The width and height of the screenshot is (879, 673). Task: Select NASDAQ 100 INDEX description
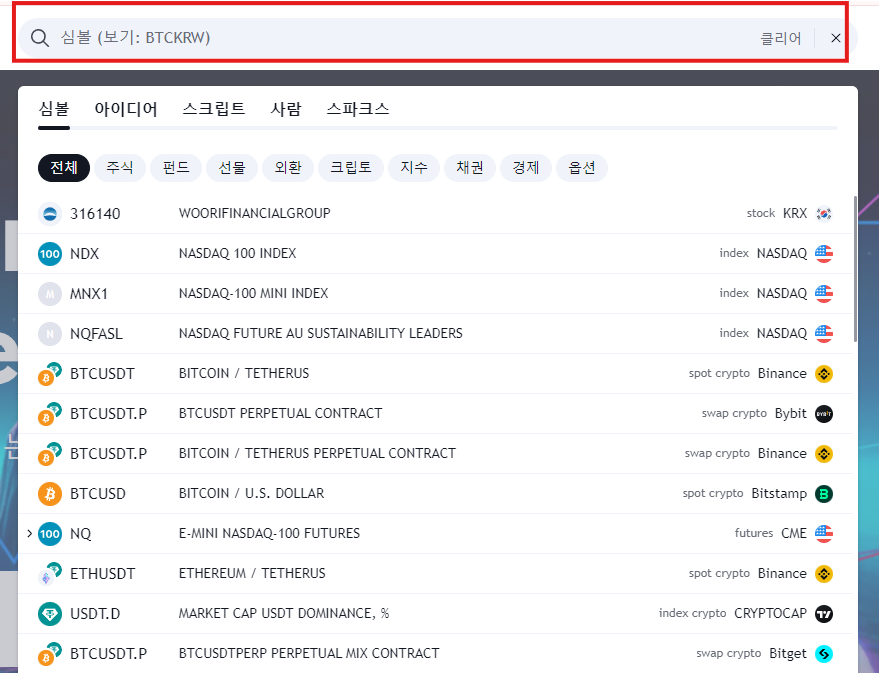(237, 254)
